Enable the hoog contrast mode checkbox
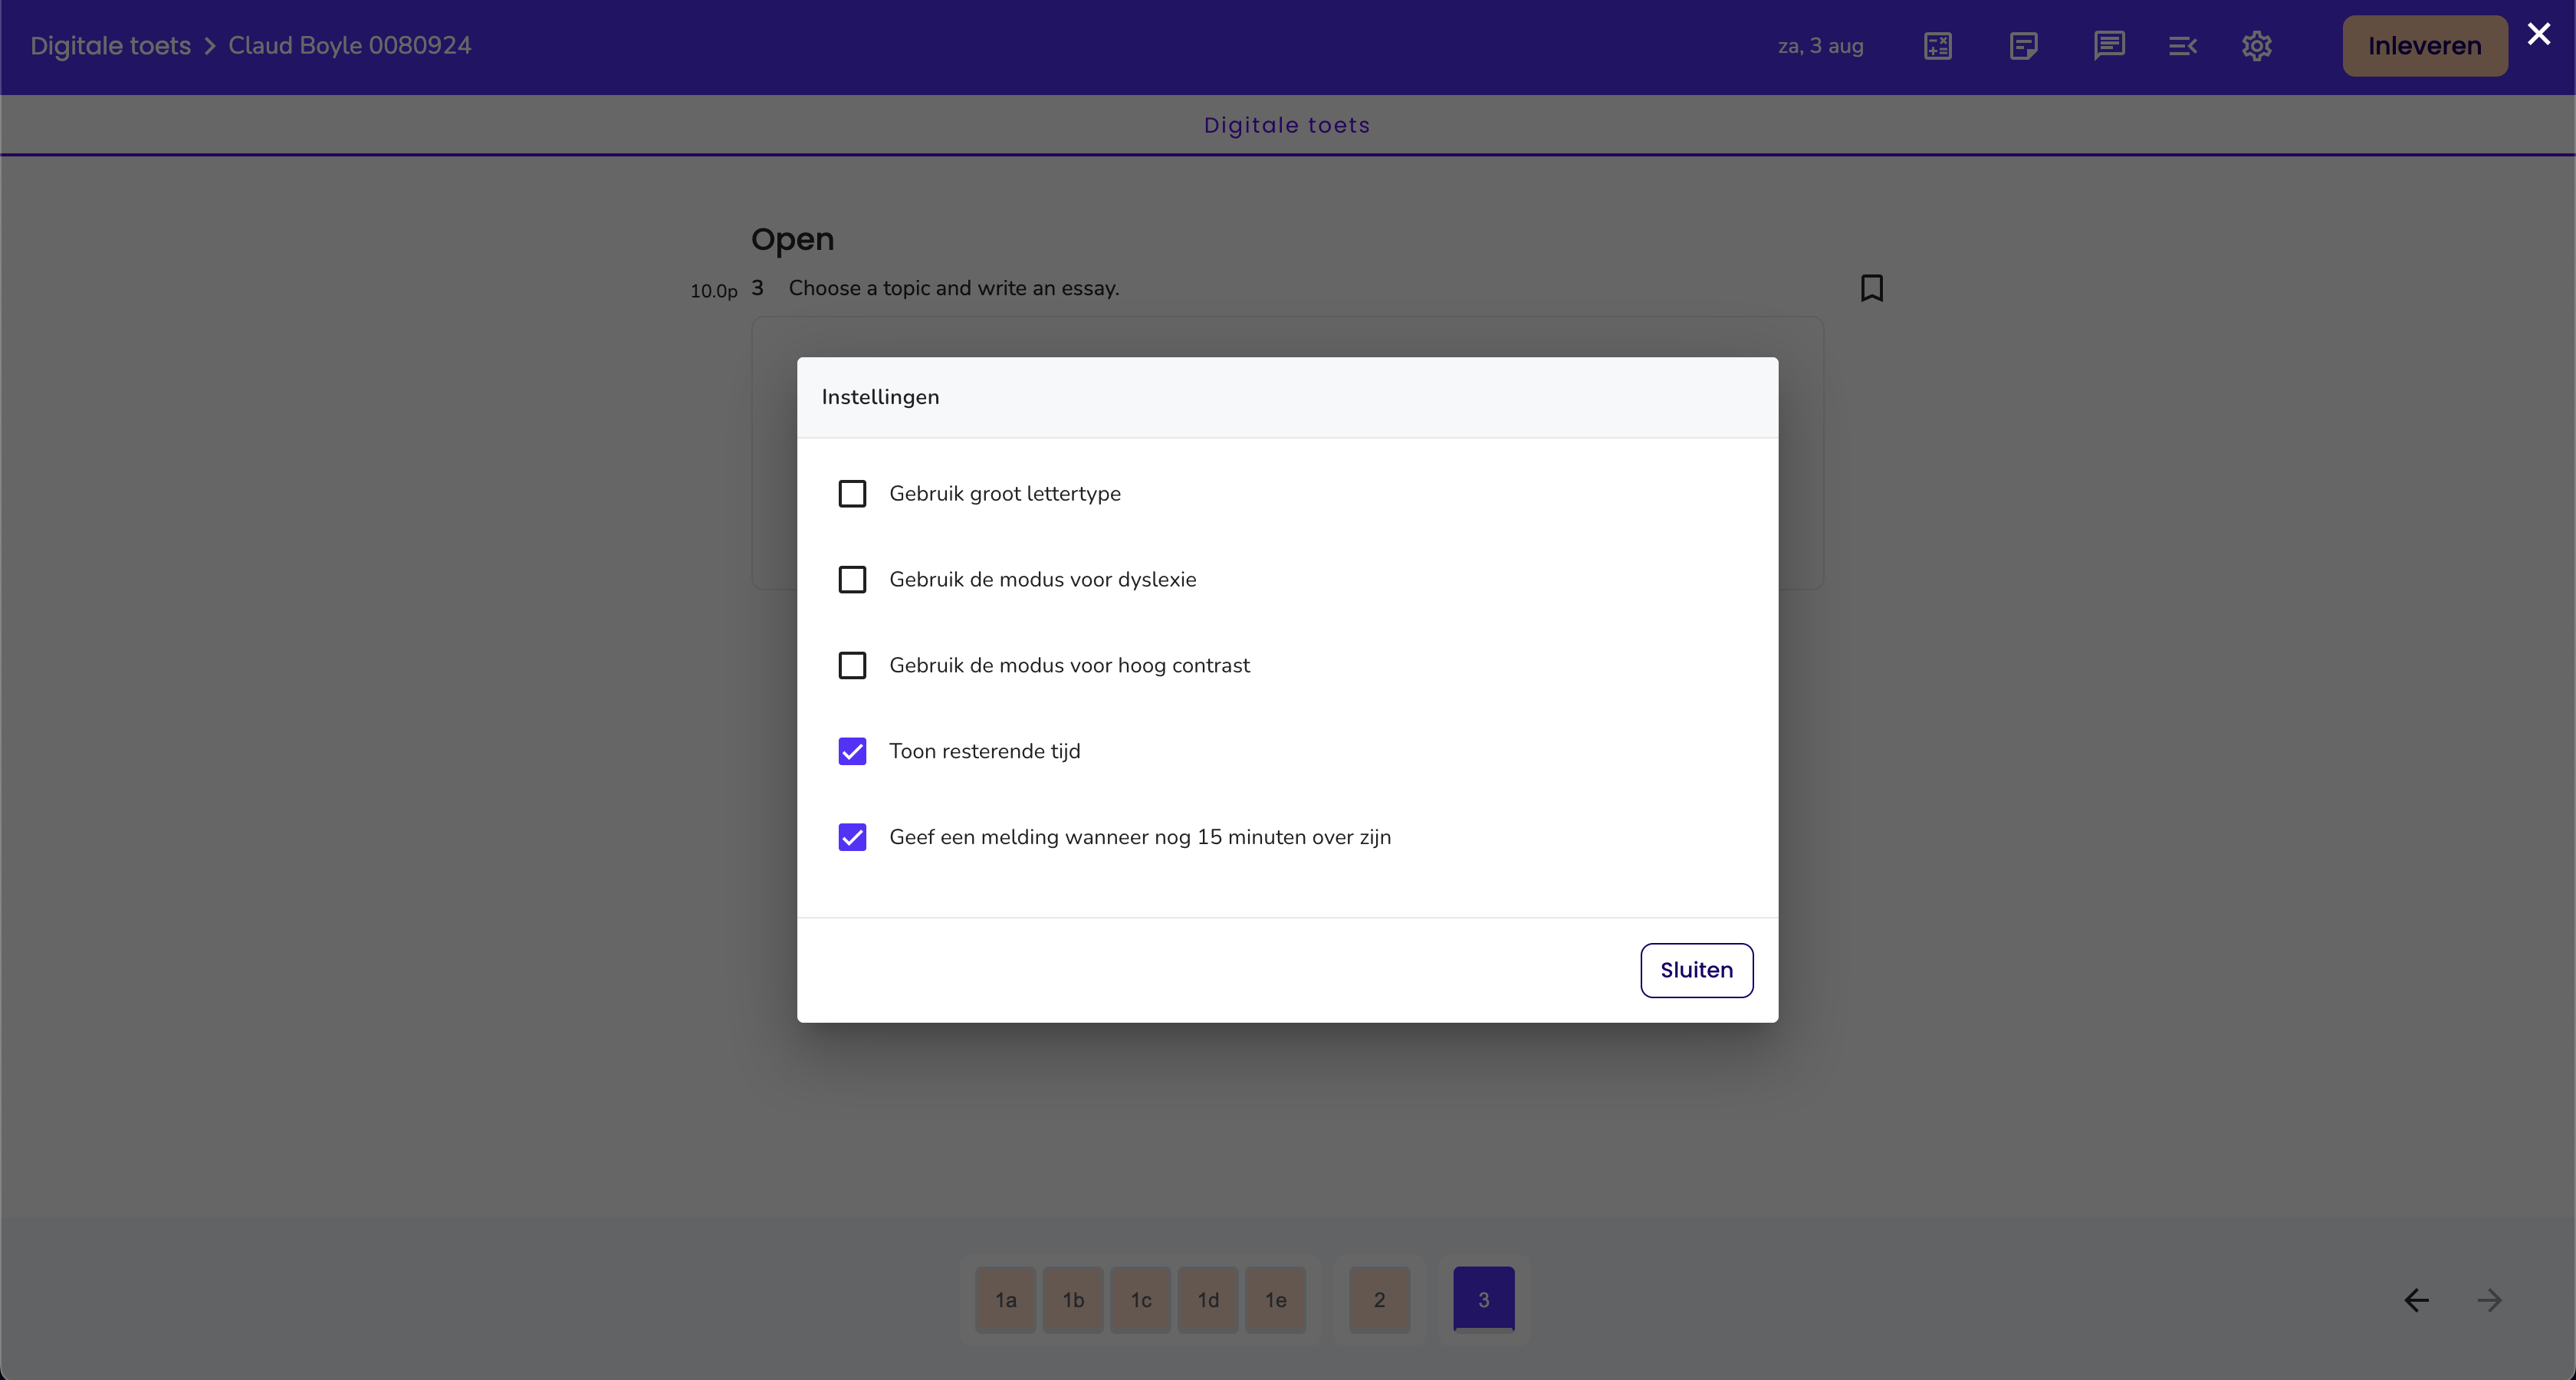This screenshot has width=2576, height=1380. click(852, 666)
